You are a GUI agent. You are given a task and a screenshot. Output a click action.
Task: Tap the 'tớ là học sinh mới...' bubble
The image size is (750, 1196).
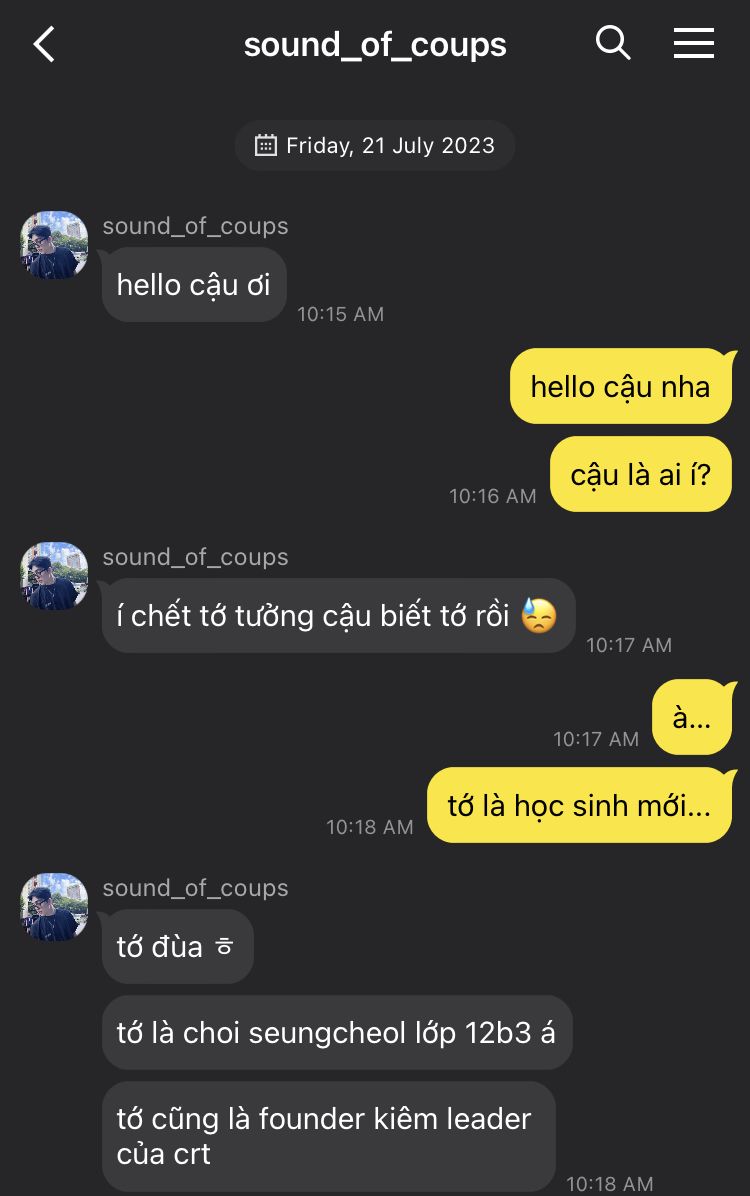pyautogui.click(x=579, y=805)
